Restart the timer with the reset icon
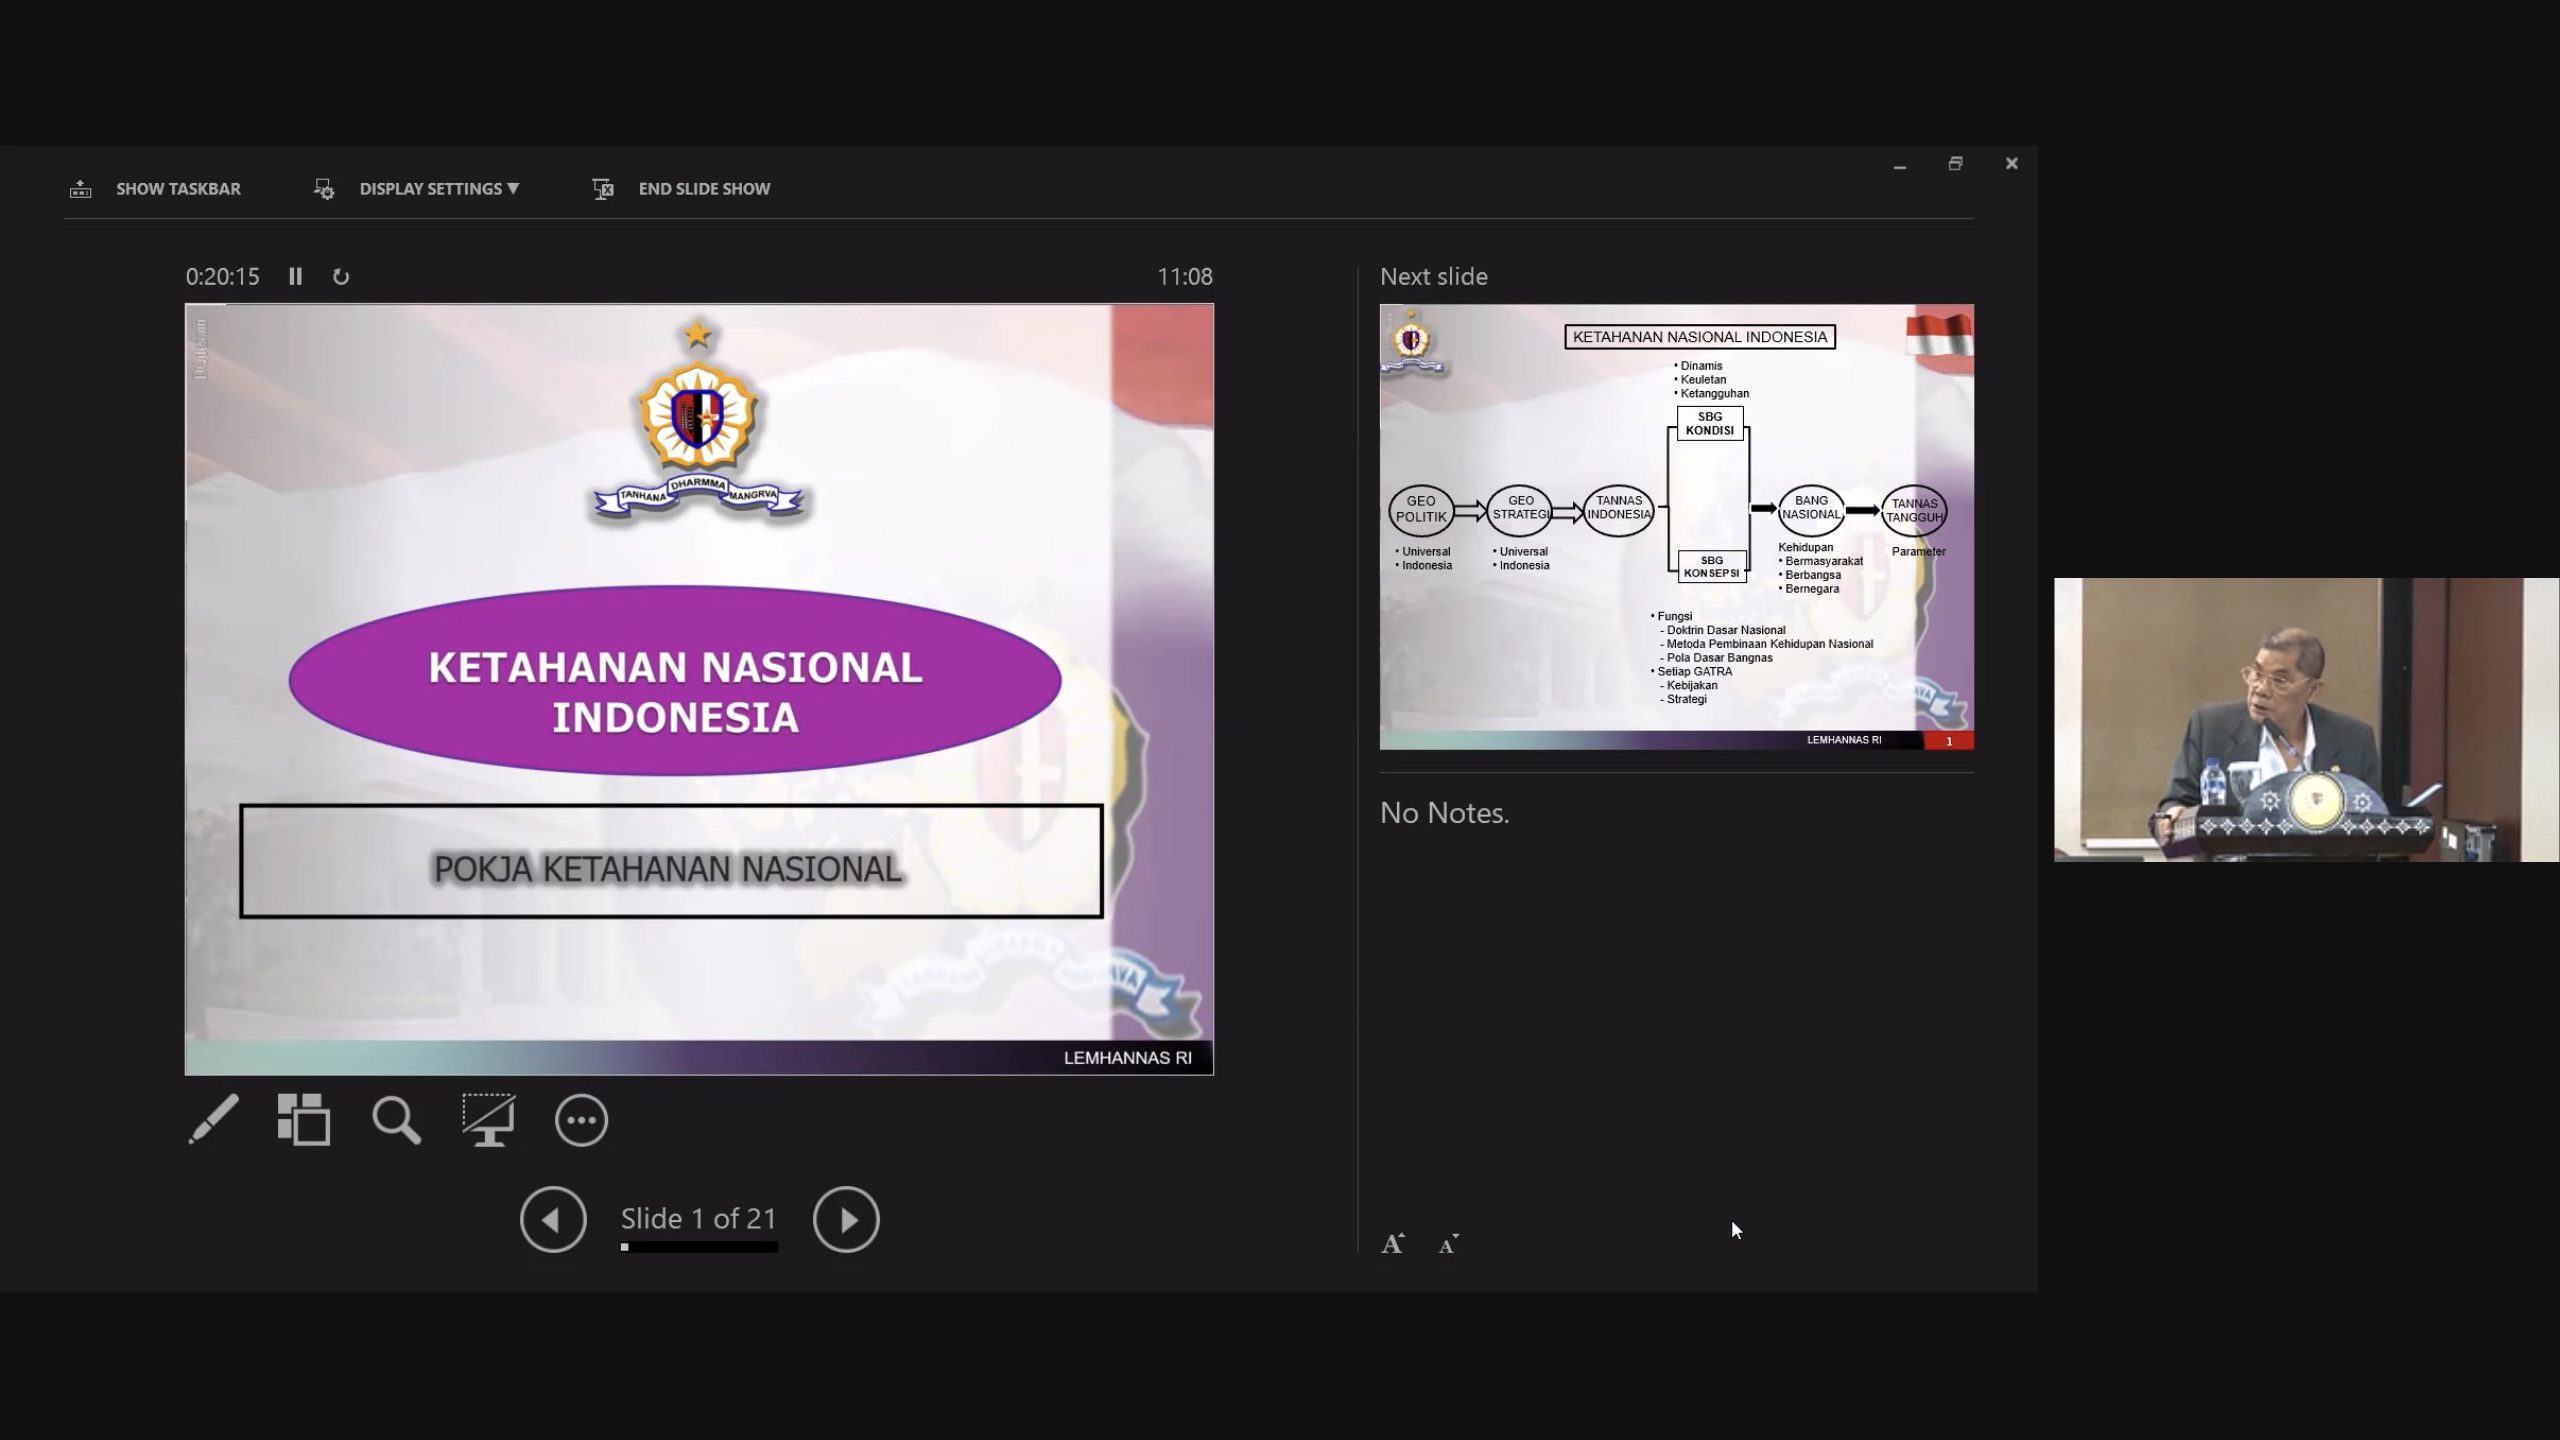 tap(341, 277)
